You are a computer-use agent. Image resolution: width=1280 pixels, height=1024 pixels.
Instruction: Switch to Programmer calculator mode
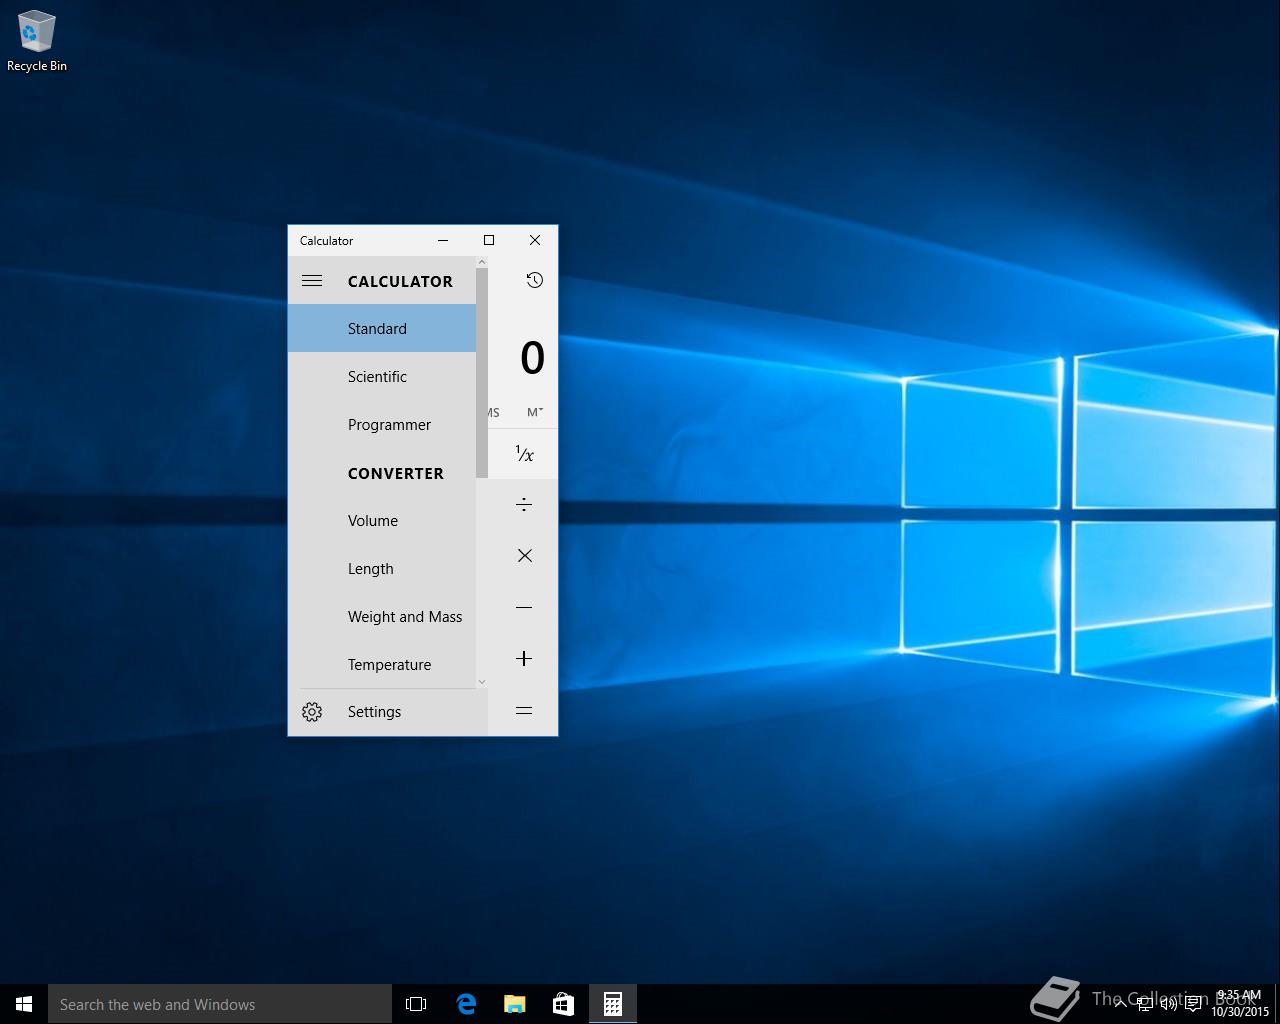point(382,425)
